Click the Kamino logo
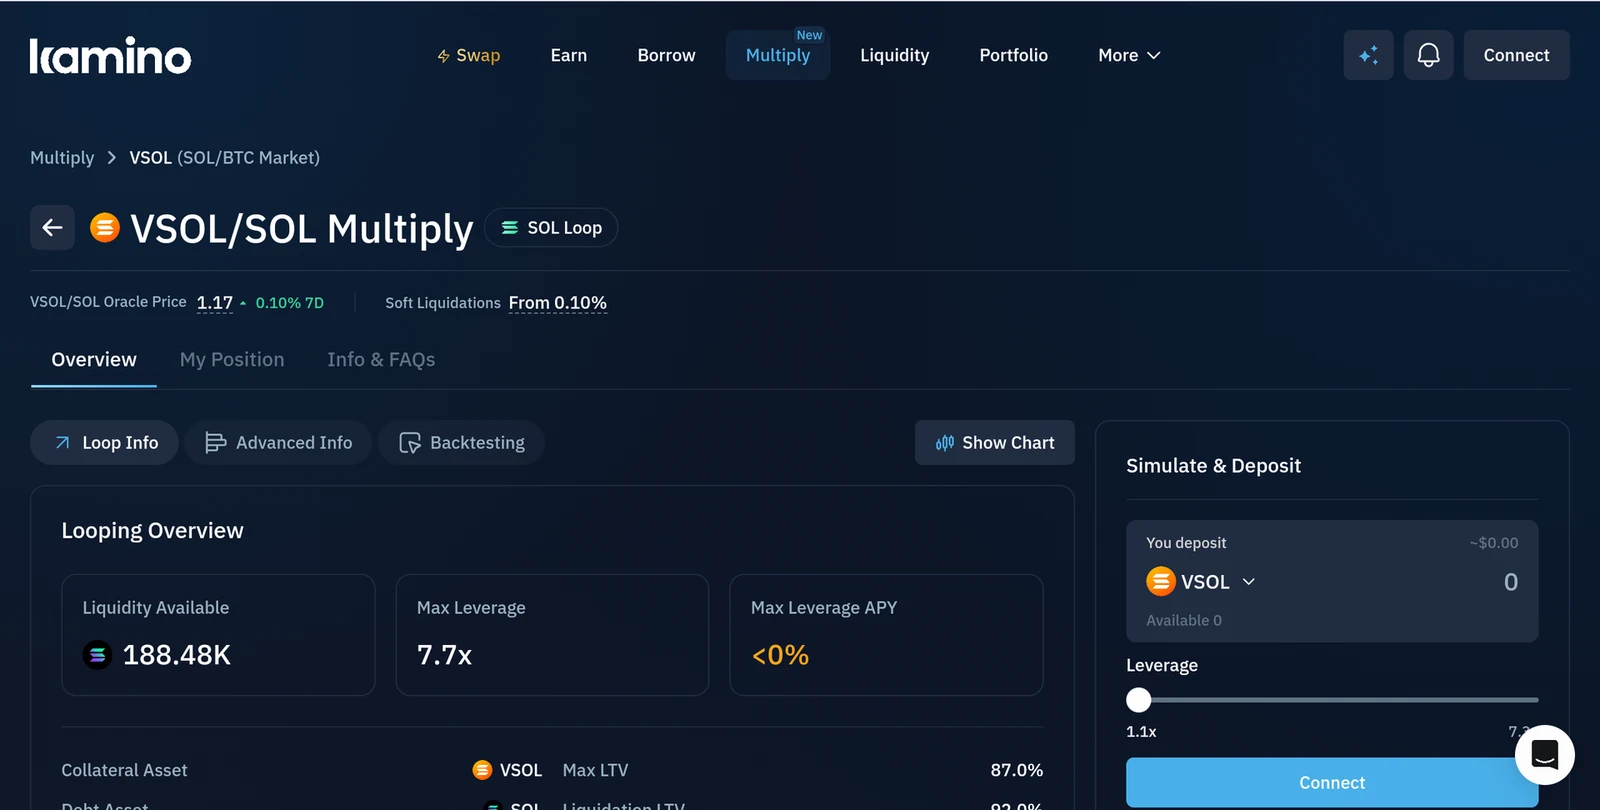 tap(110, 56)
